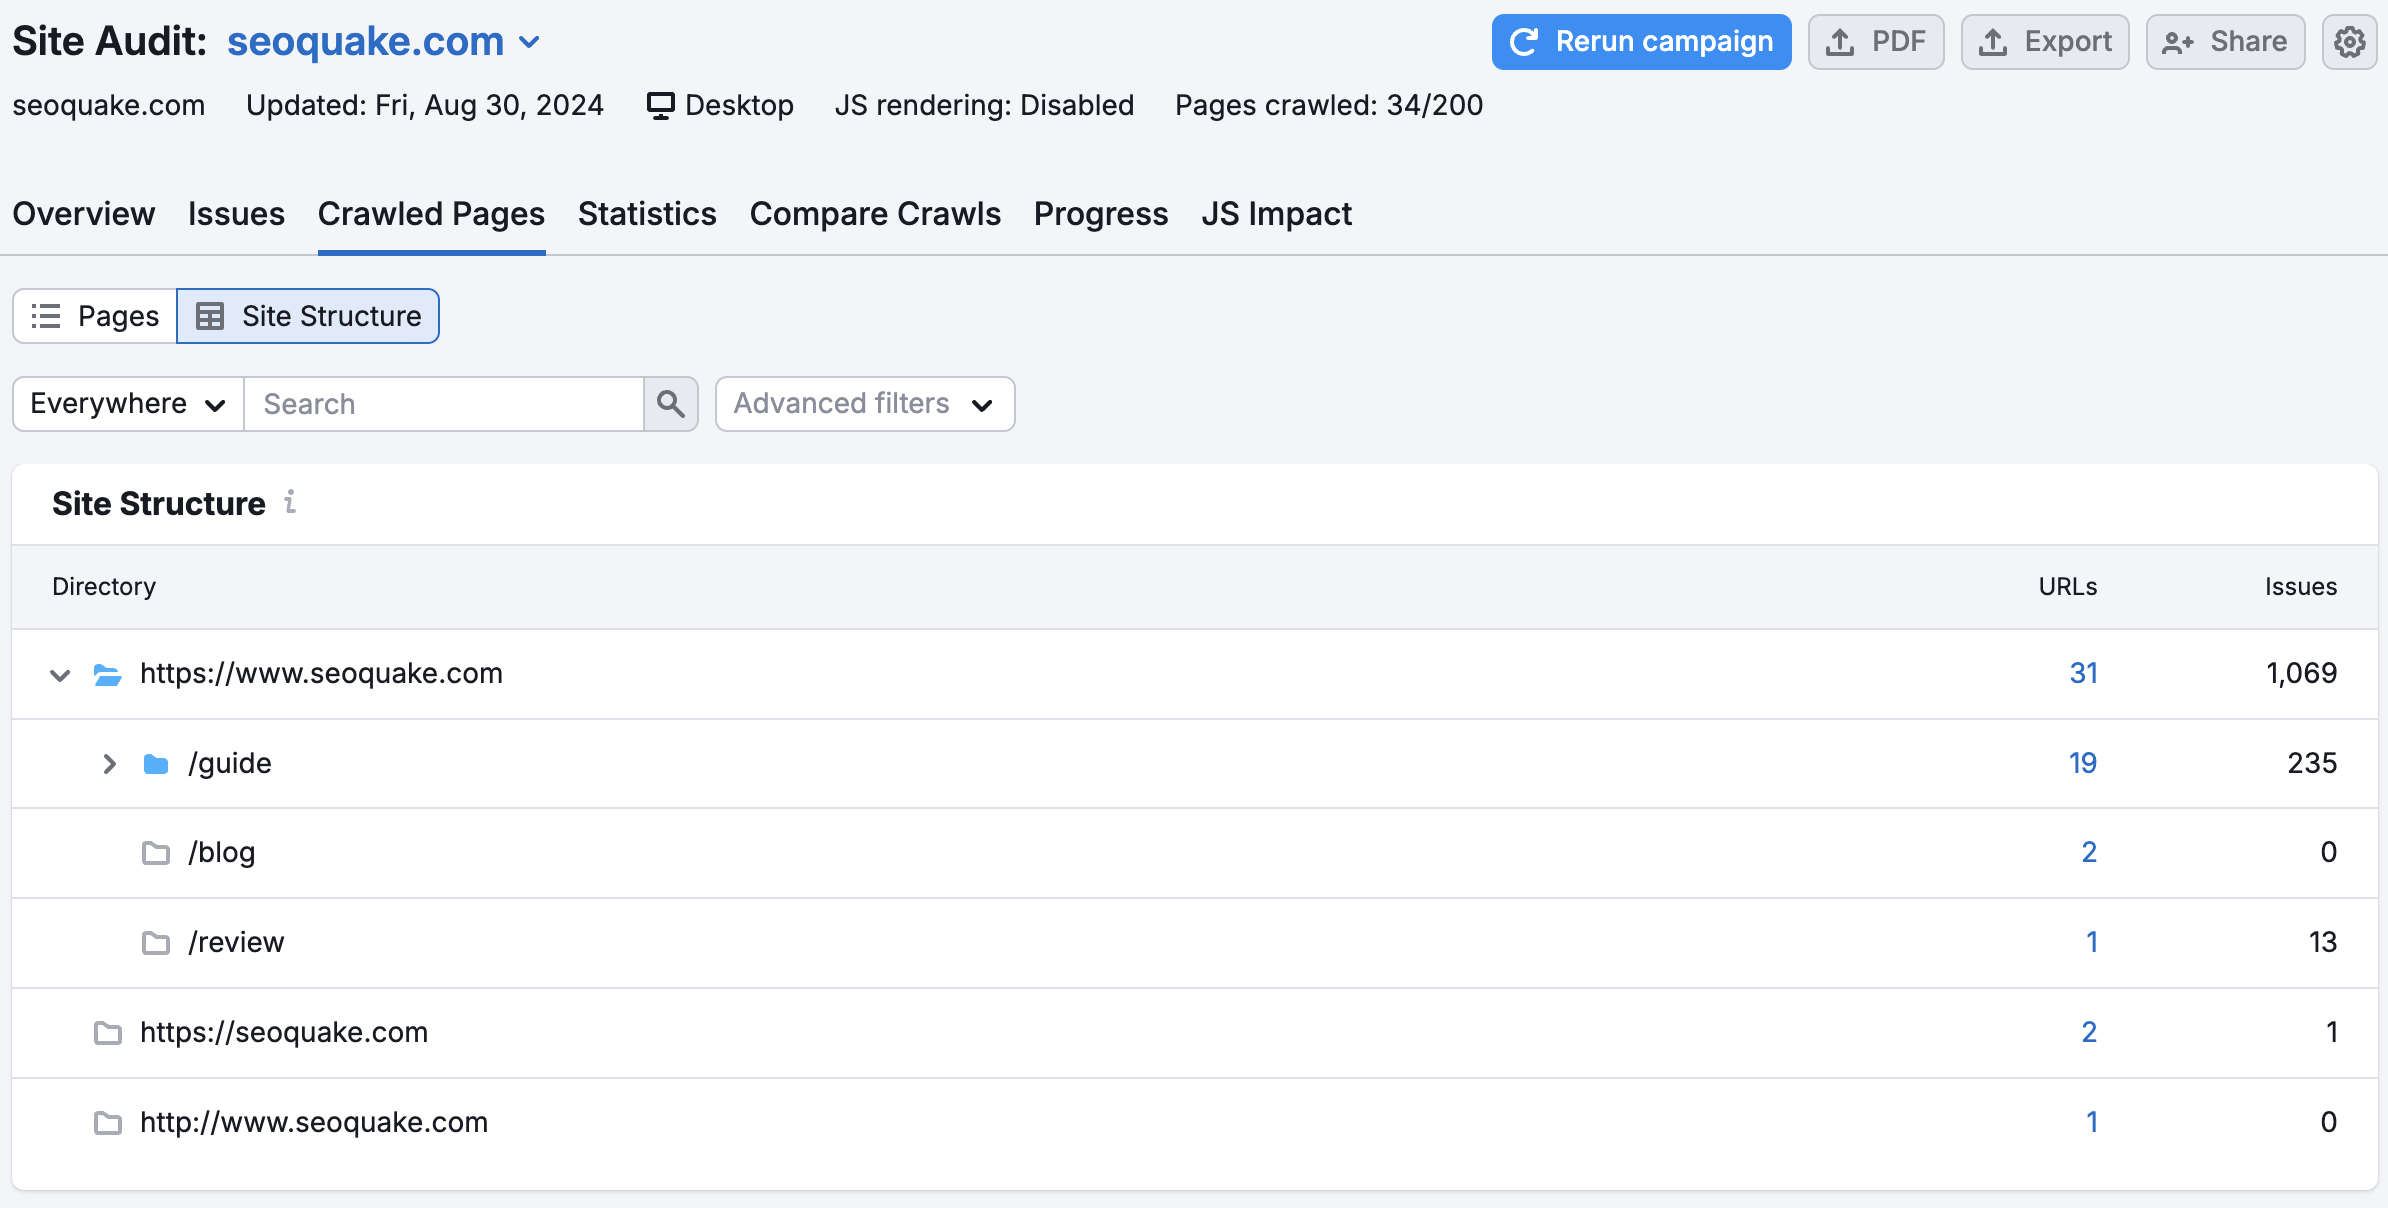Image resolution: width=2388 pixels, height=1208 pixels.
Task: Click the folder icon next to /blog
Action: click(156, 852)
